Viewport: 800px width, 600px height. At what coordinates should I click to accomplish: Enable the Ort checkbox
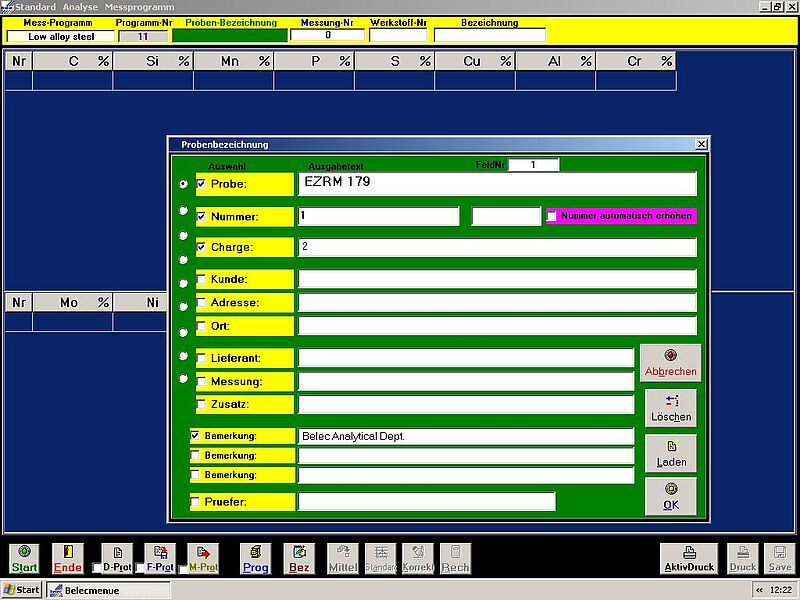(202, 326)
